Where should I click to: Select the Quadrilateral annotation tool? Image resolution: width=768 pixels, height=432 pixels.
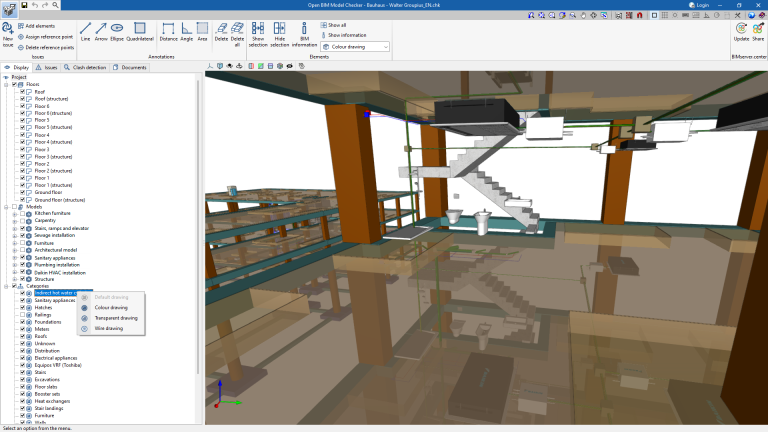click(x=140, y=32)
